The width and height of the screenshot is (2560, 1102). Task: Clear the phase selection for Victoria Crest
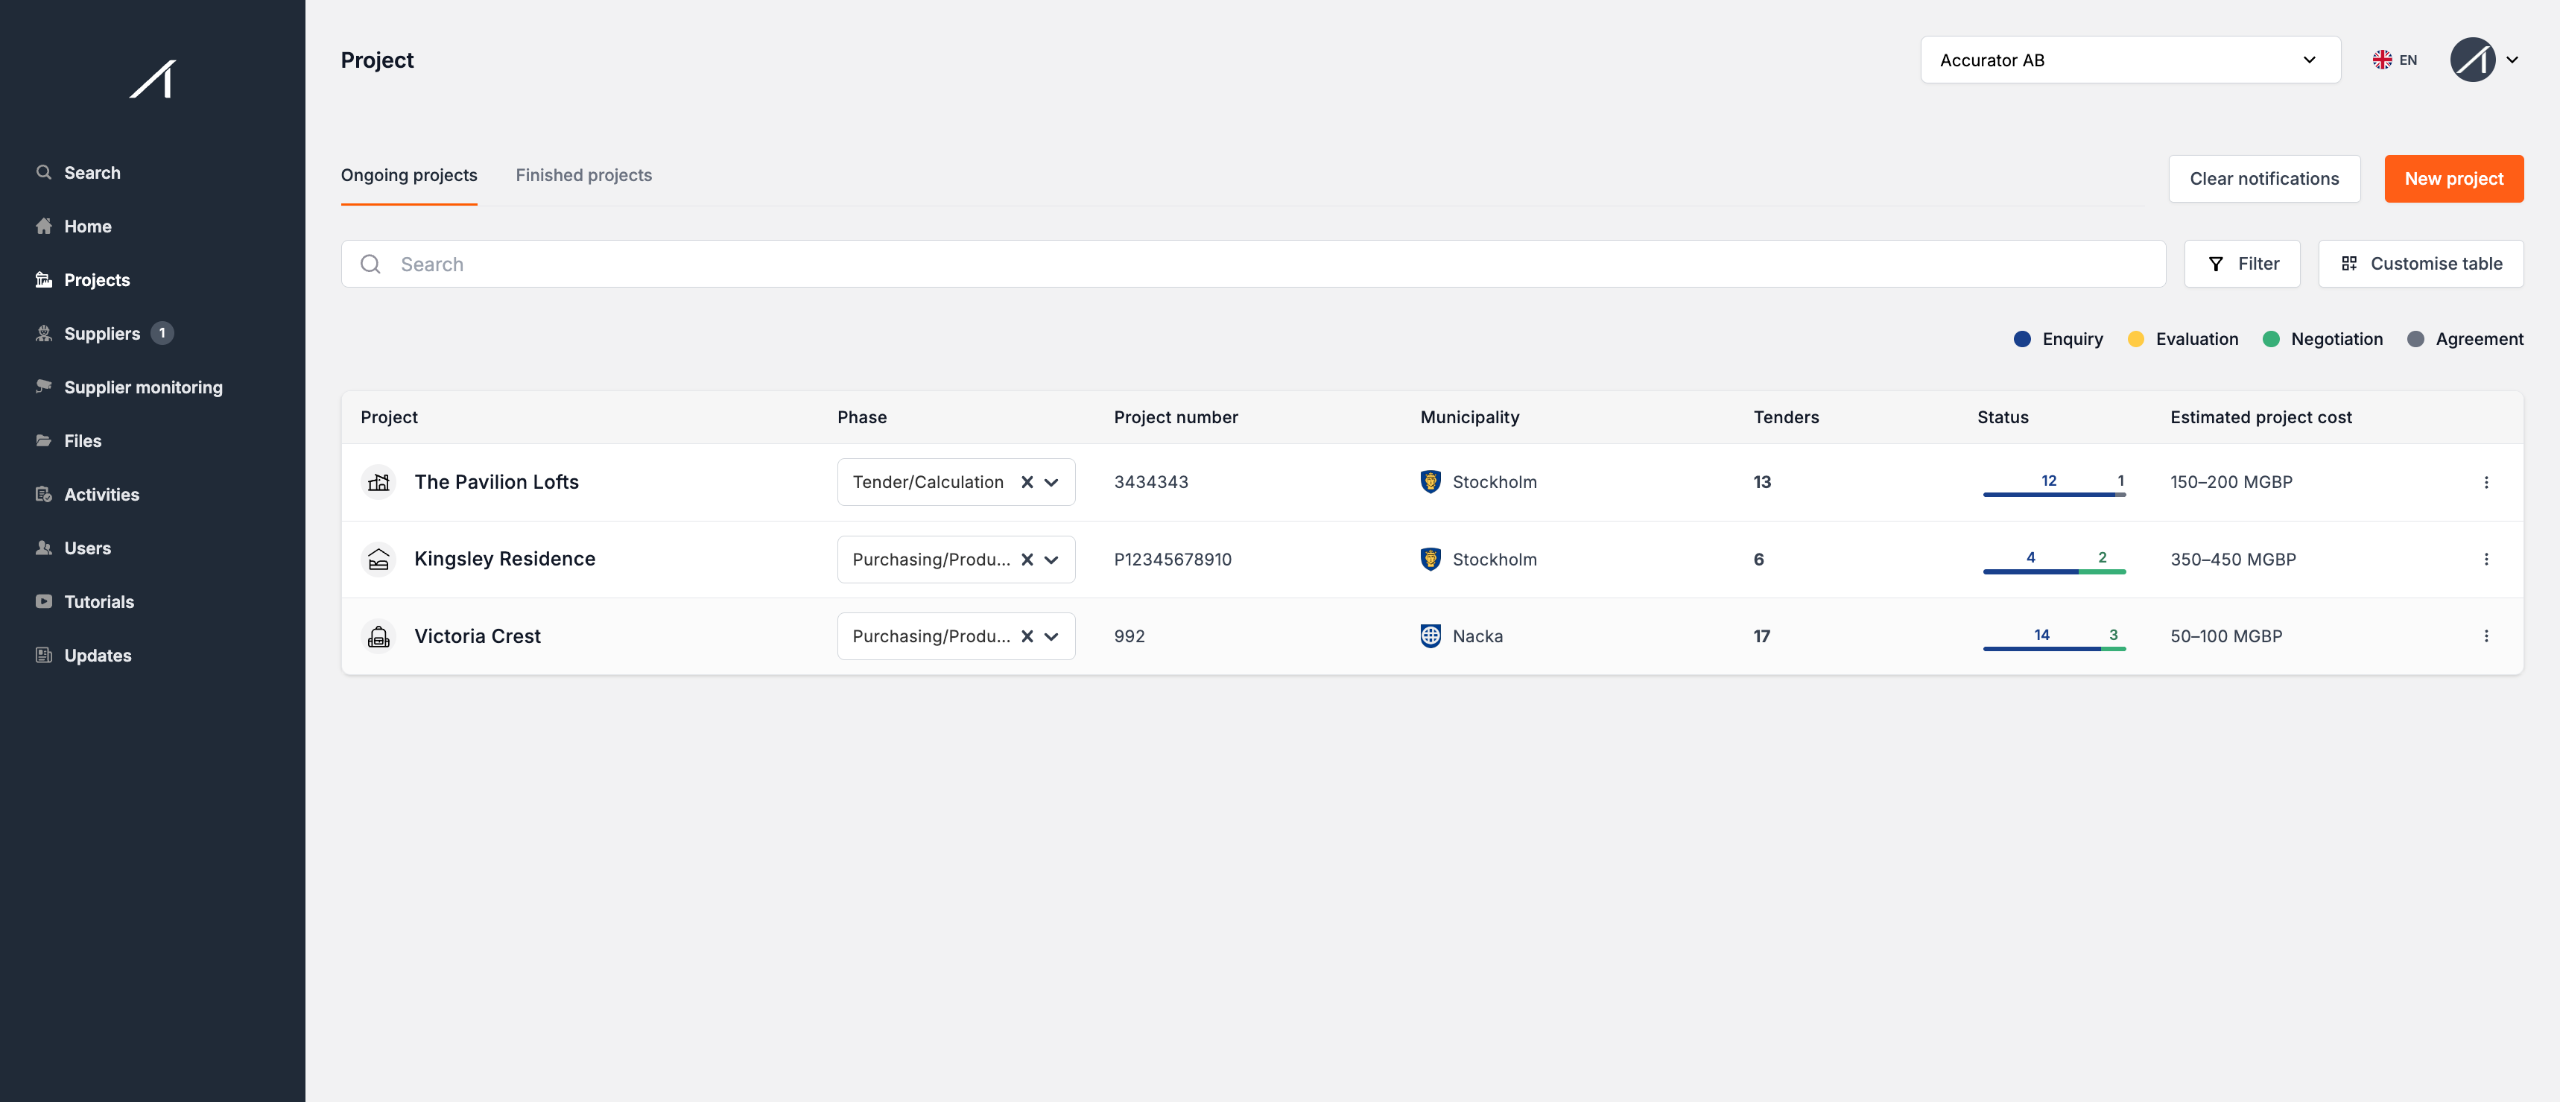pos(1027,636)
